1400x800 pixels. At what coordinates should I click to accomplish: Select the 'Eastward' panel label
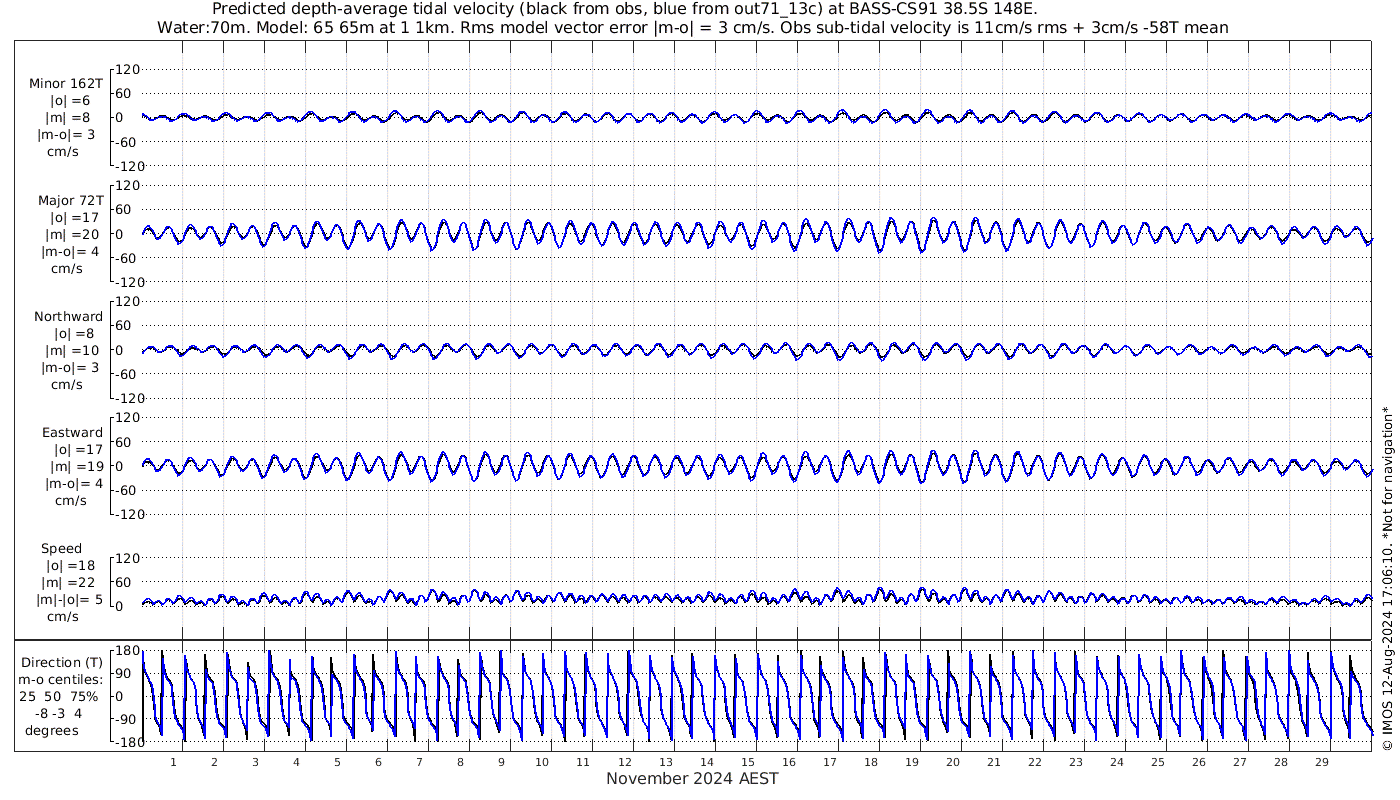[x=72, y=433]
